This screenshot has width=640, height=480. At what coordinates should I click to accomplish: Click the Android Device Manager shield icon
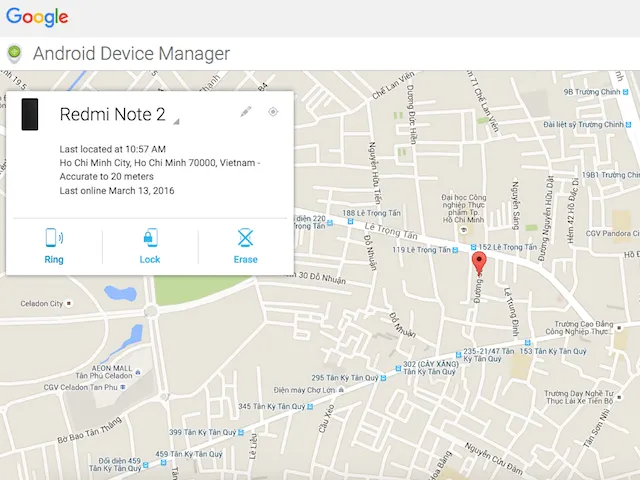[14, 54]
